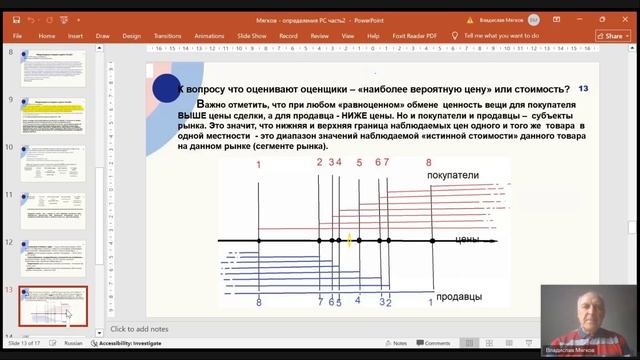Select the Transitions tab
The width and height of the screenshot is (640, 360).
167,36
